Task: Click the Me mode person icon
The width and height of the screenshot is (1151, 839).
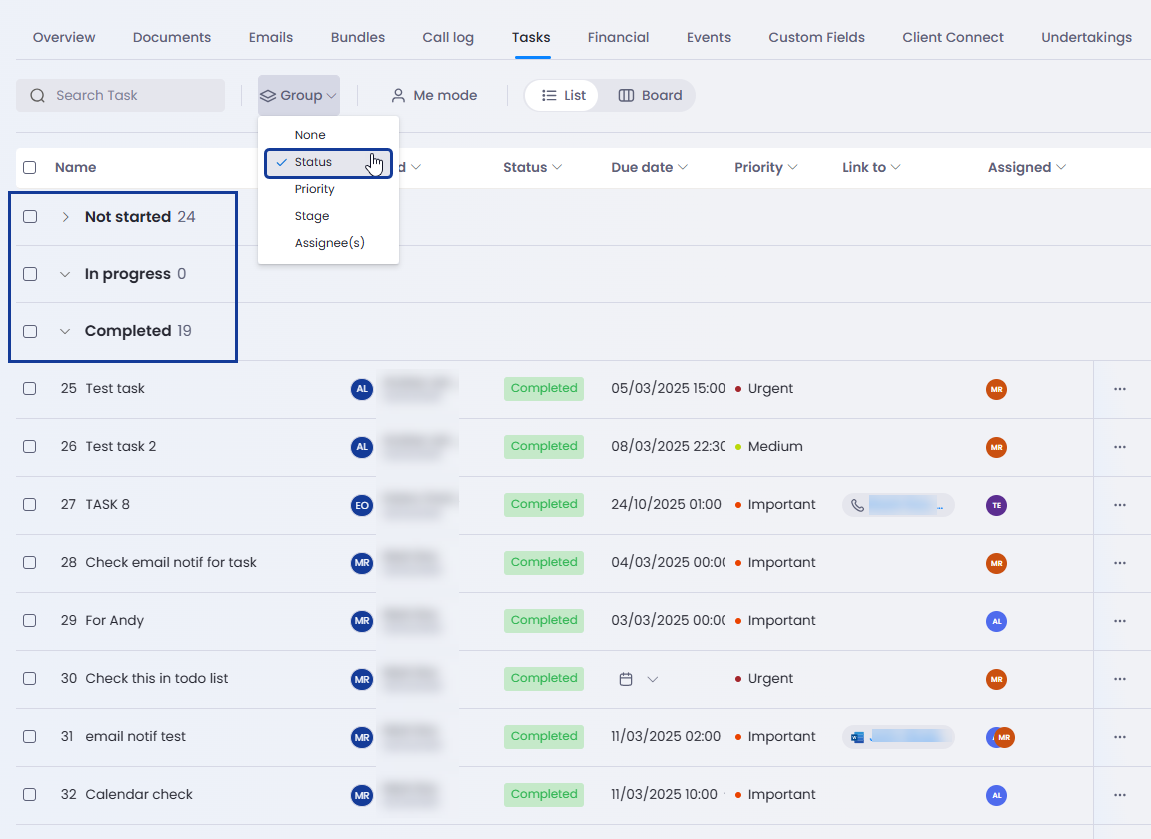Action: pyautogui.click(x=398, y=95)
